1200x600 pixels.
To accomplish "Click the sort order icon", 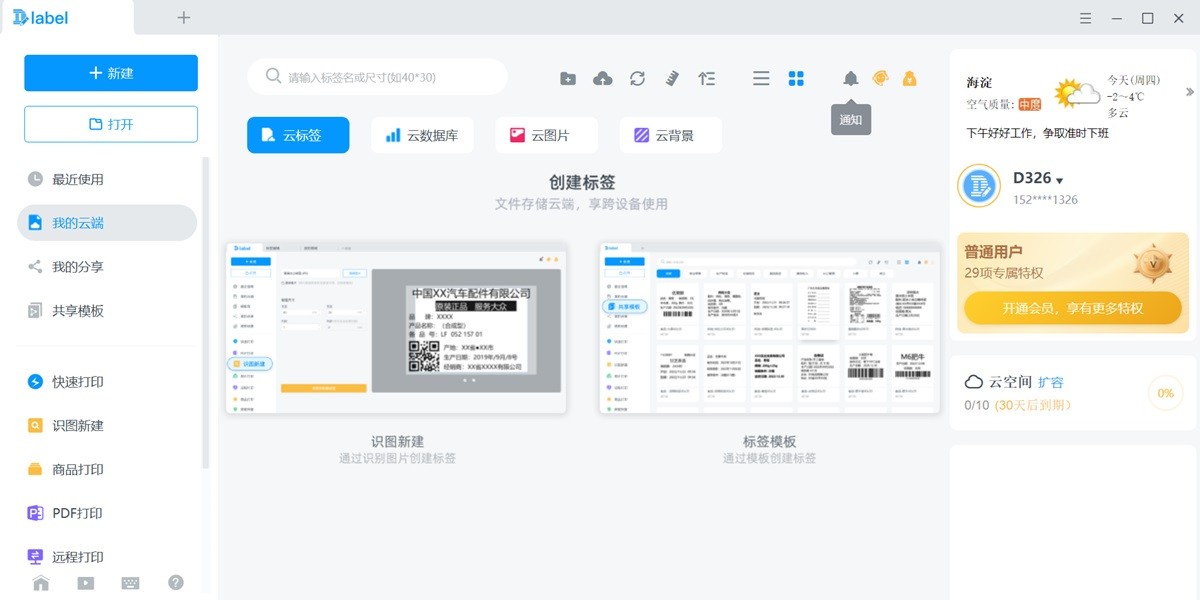I will [x=707, y=77].
